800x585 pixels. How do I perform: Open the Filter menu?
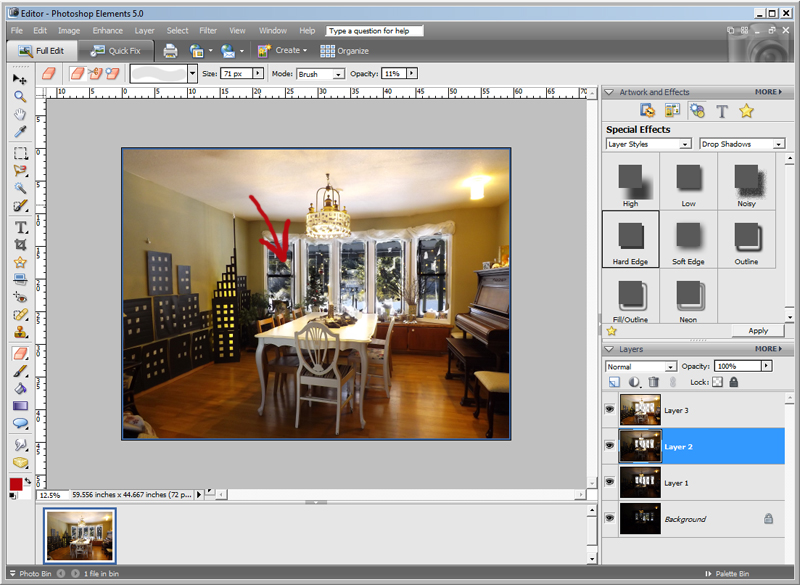pyautogui.click(x=208, y=31)
